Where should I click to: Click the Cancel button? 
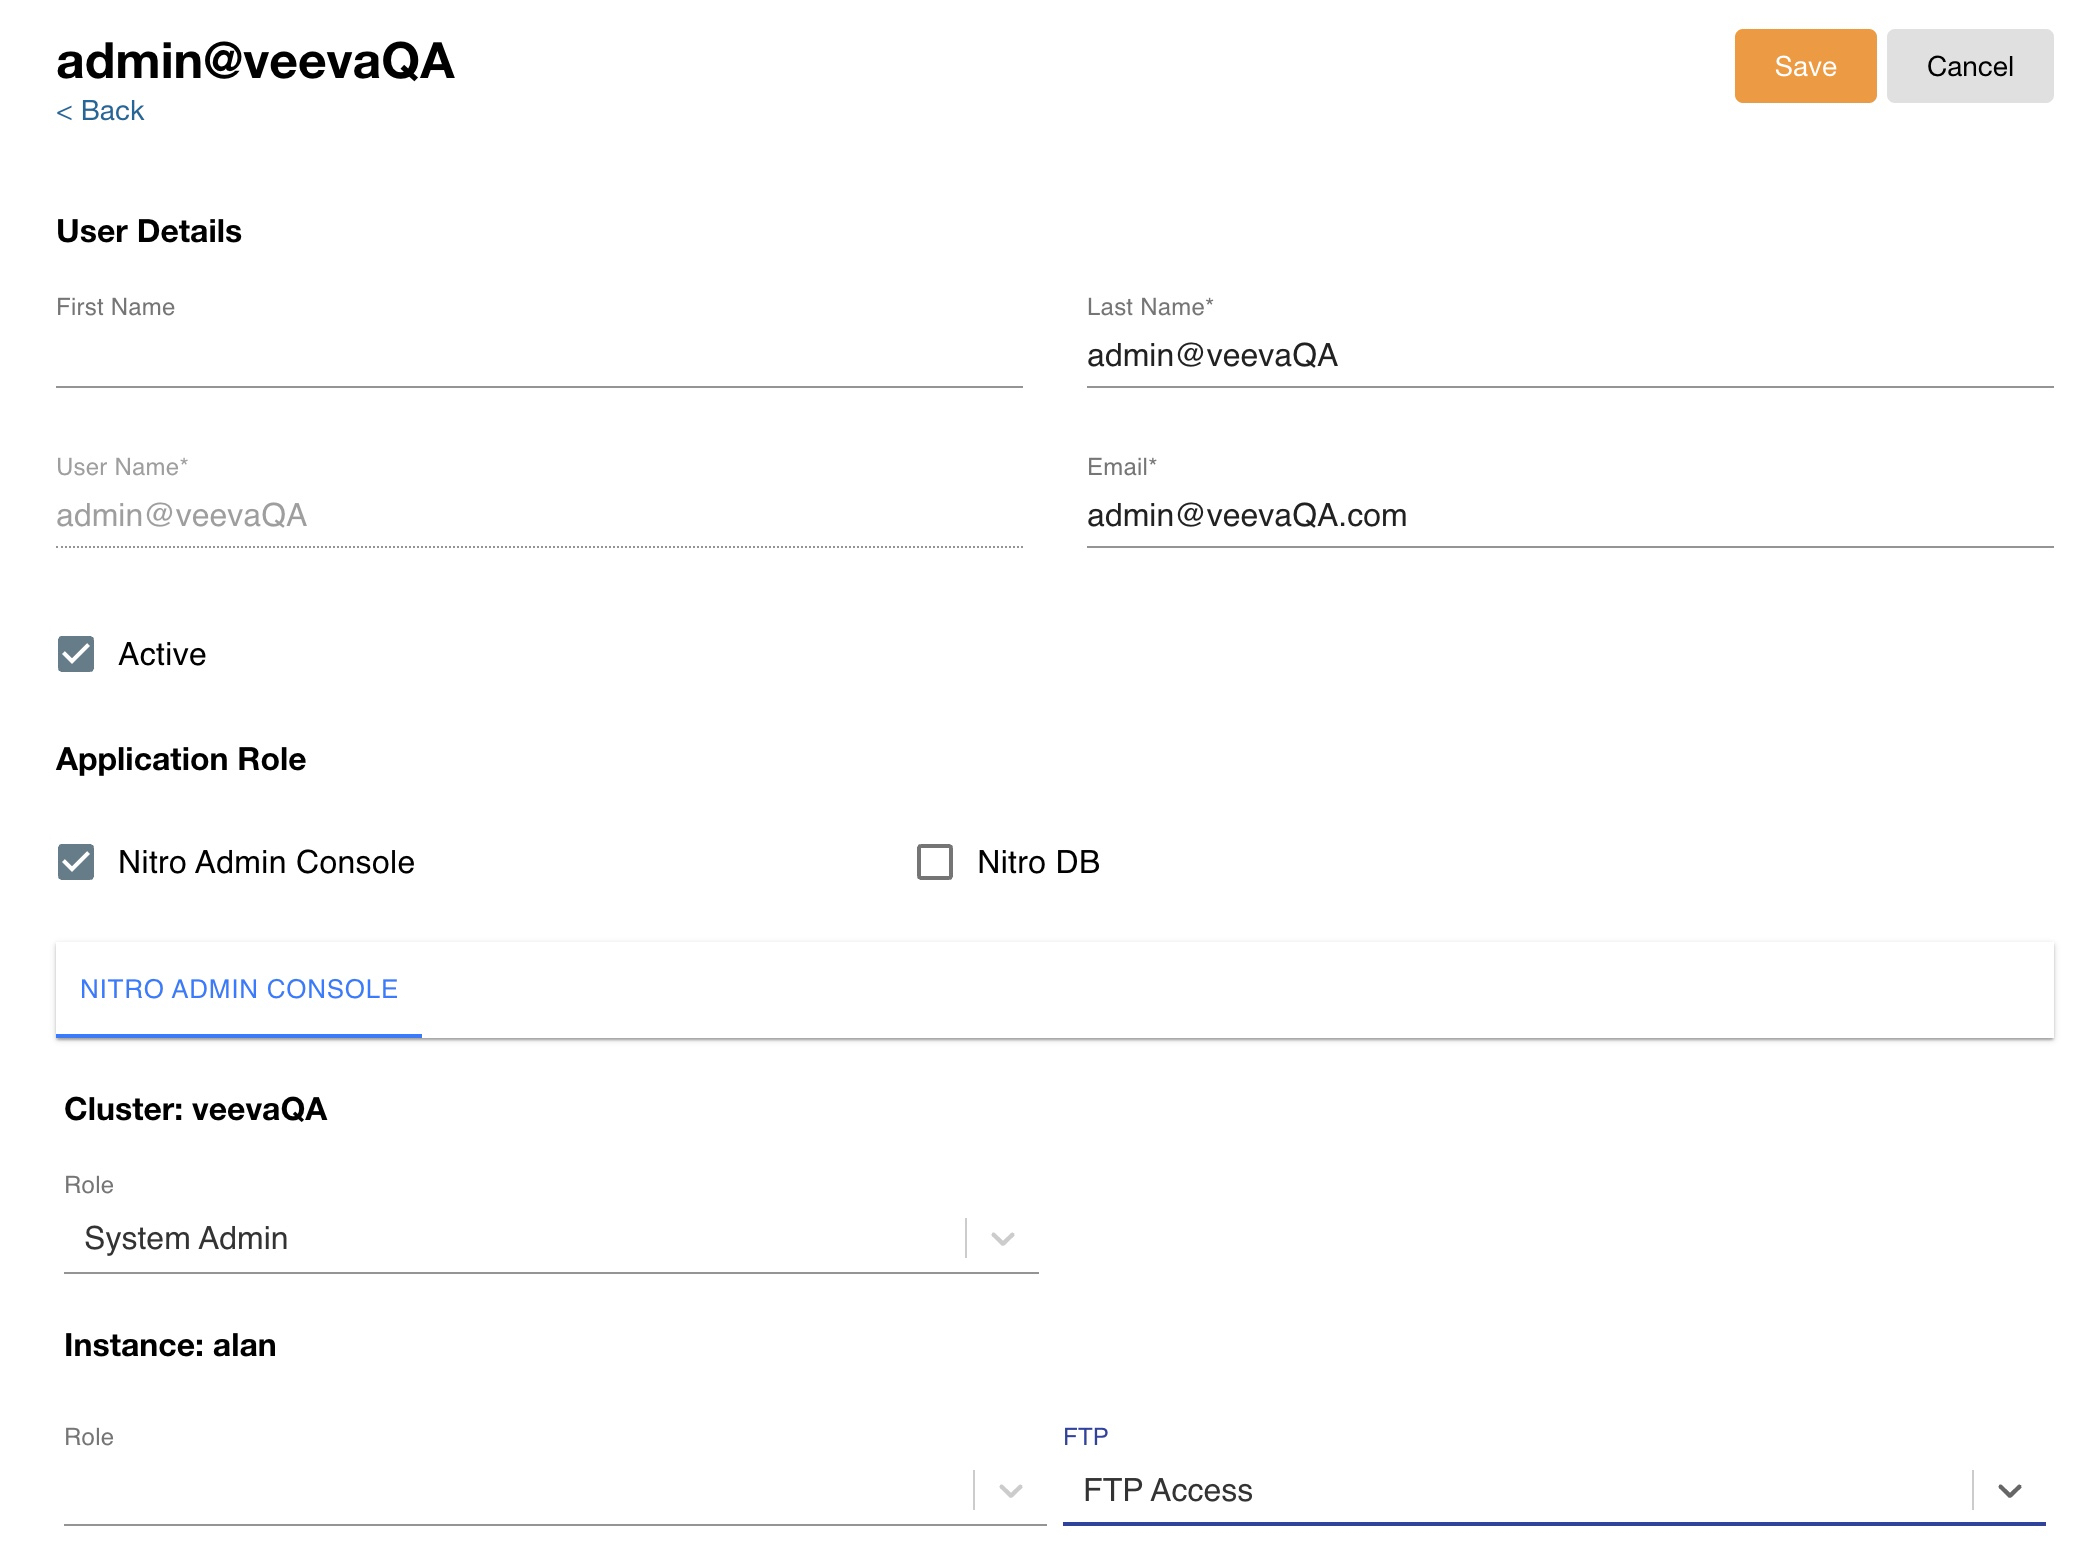coord(1969,66)
